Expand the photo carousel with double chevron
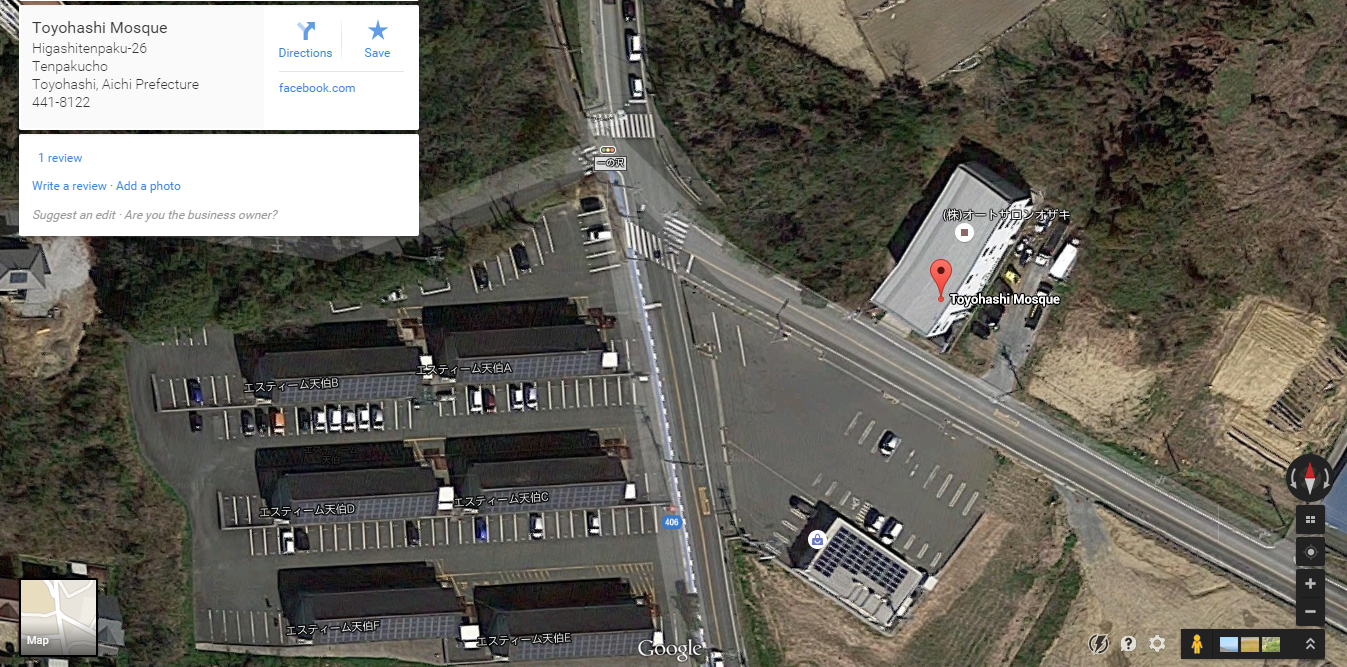 [x=1310, y=644]
